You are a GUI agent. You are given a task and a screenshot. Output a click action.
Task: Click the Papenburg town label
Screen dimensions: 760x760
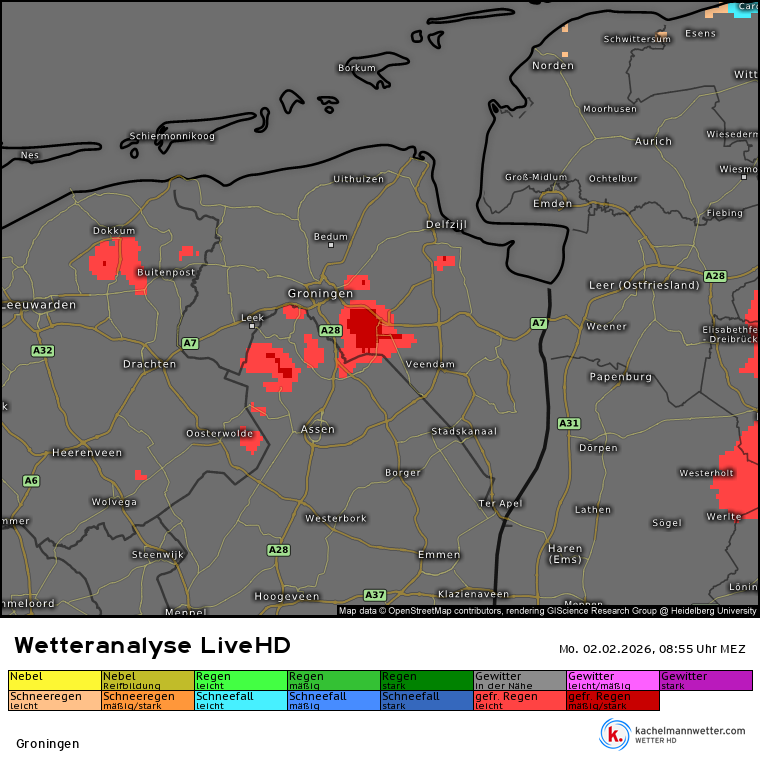tap(620, 377)
